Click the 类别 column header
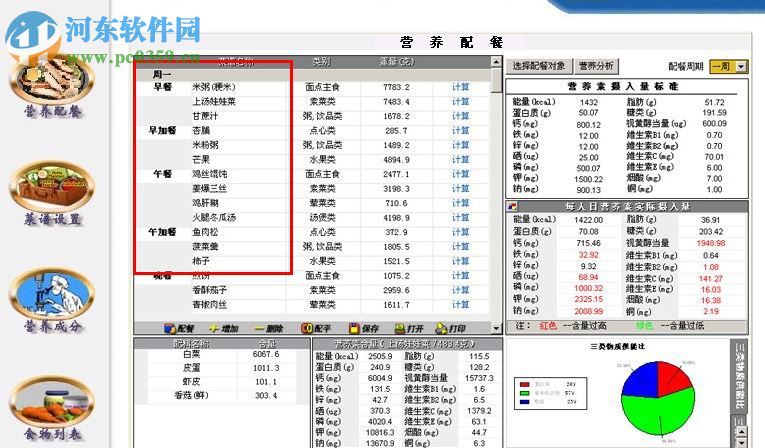 pos(322,62)
